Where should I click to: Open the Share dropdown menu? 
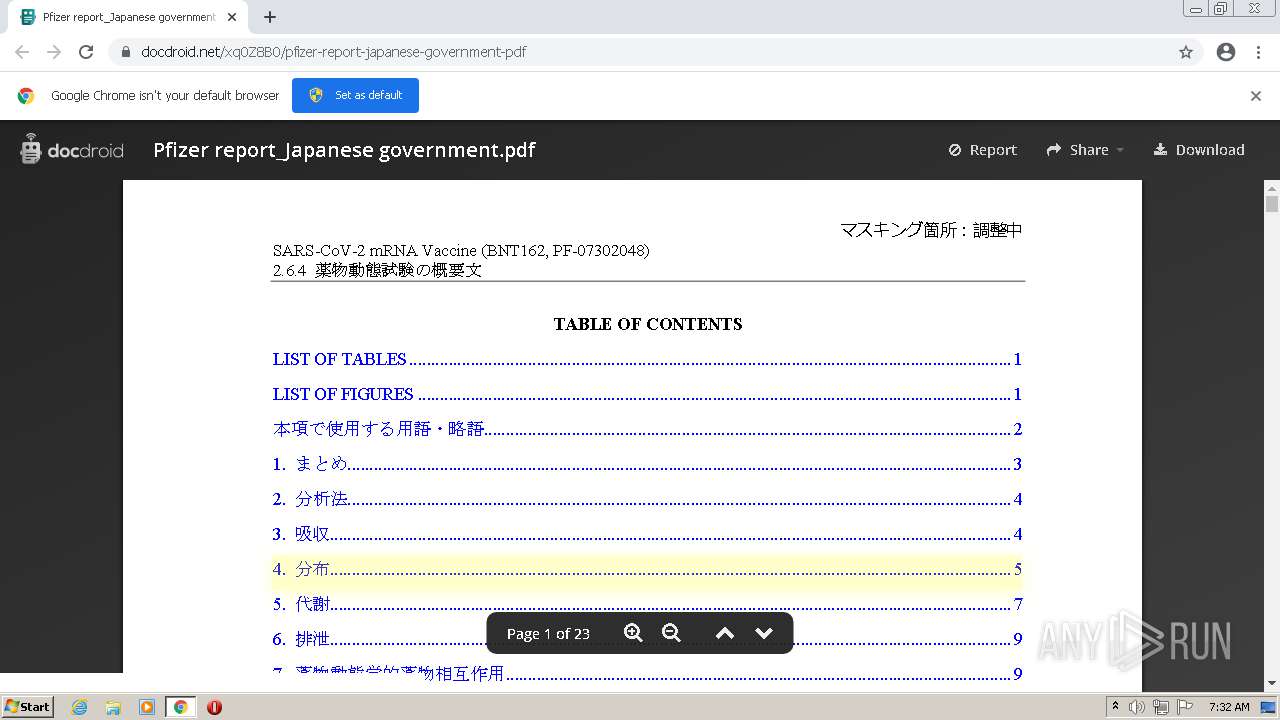tap(1085, 150)
